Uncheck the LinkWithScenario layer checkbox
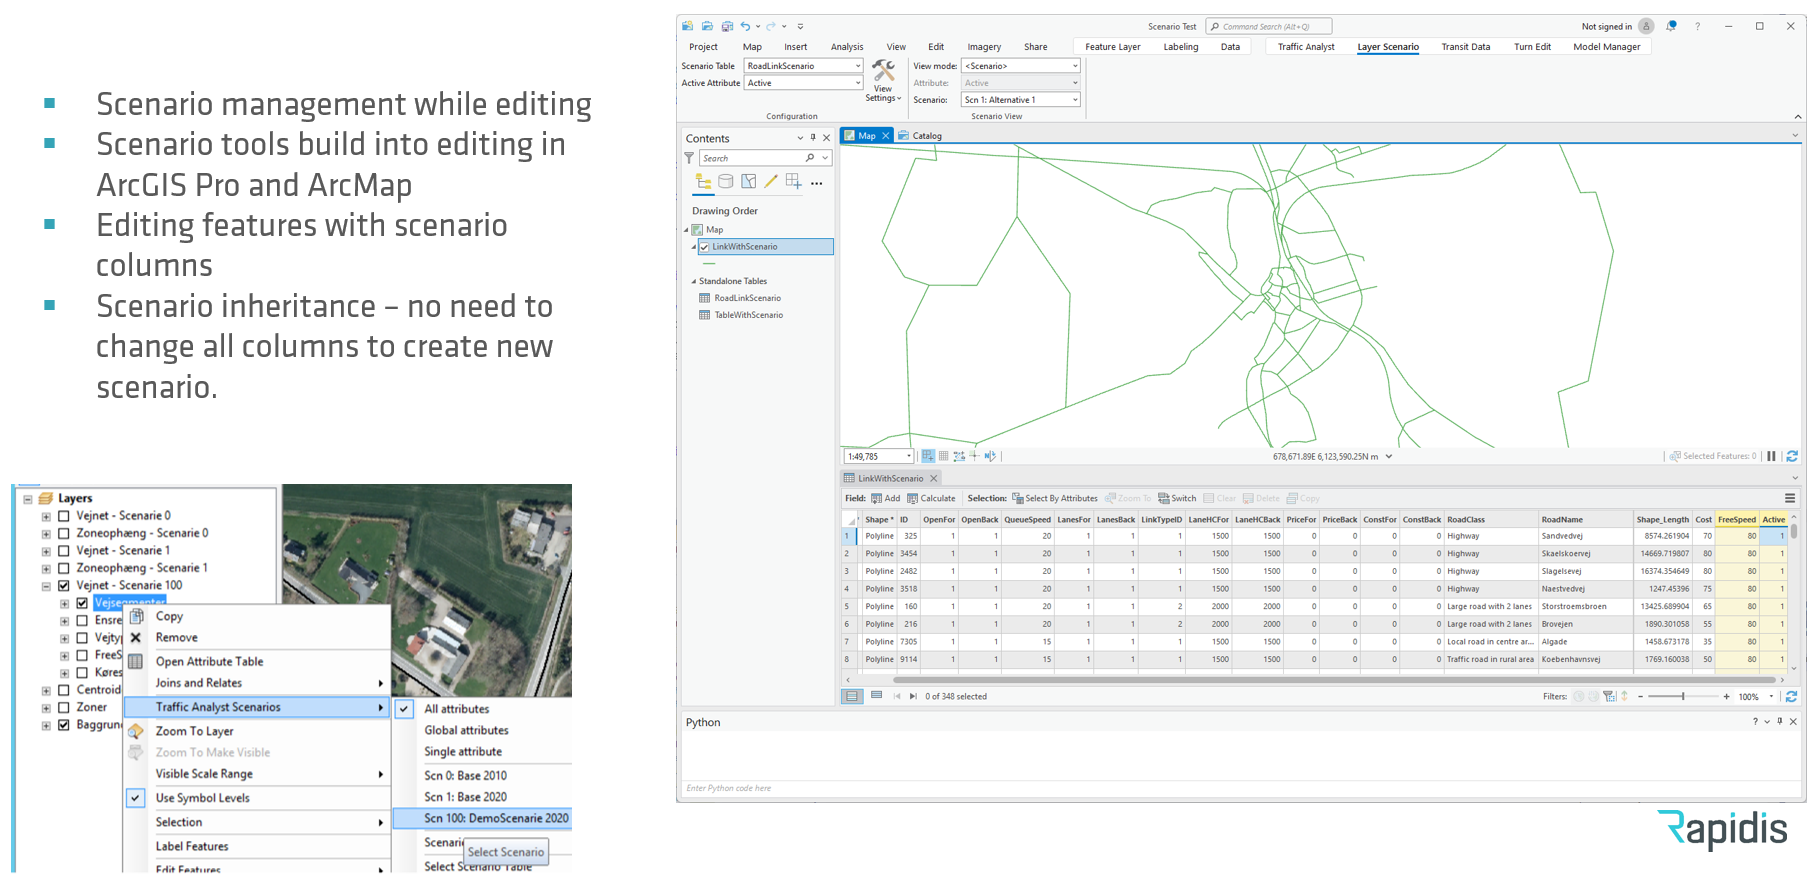The height and width of the screenshot is (885, 1820). click(705, 247)
